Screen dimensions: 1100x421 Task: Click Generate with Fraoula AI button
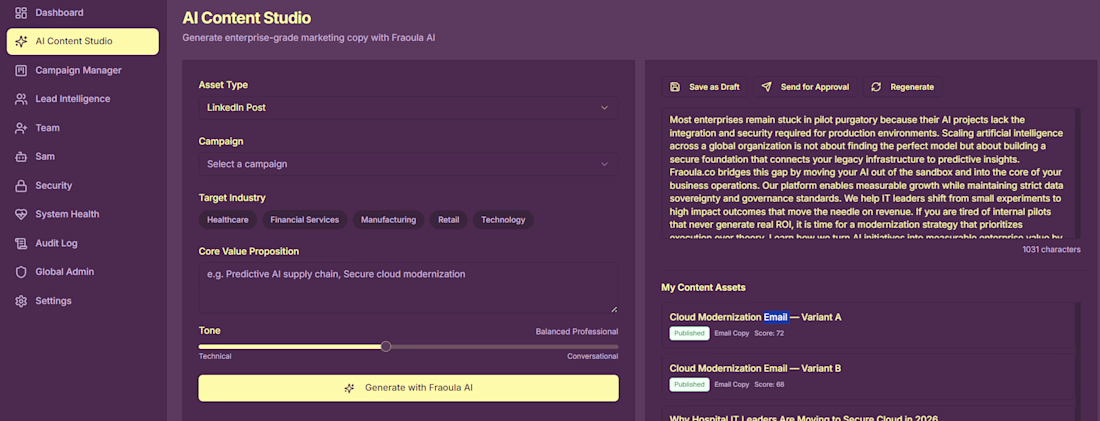pos(408,388)
